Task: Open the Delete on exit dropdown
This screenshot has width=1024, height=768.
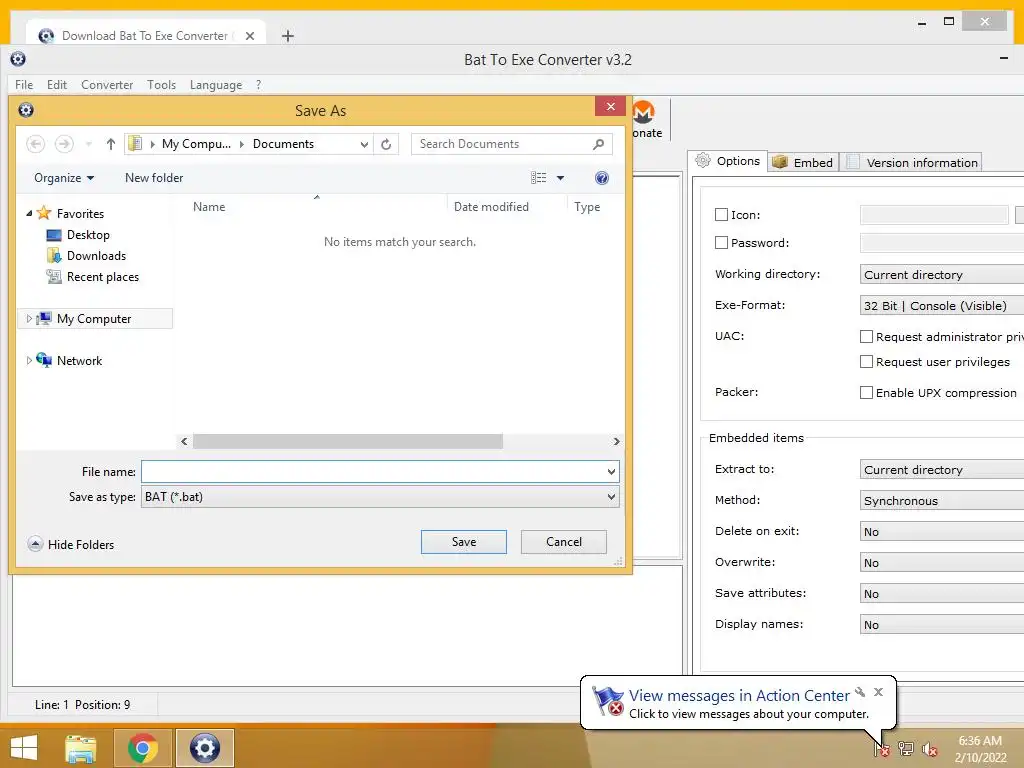Action: (x=942, y=532)
